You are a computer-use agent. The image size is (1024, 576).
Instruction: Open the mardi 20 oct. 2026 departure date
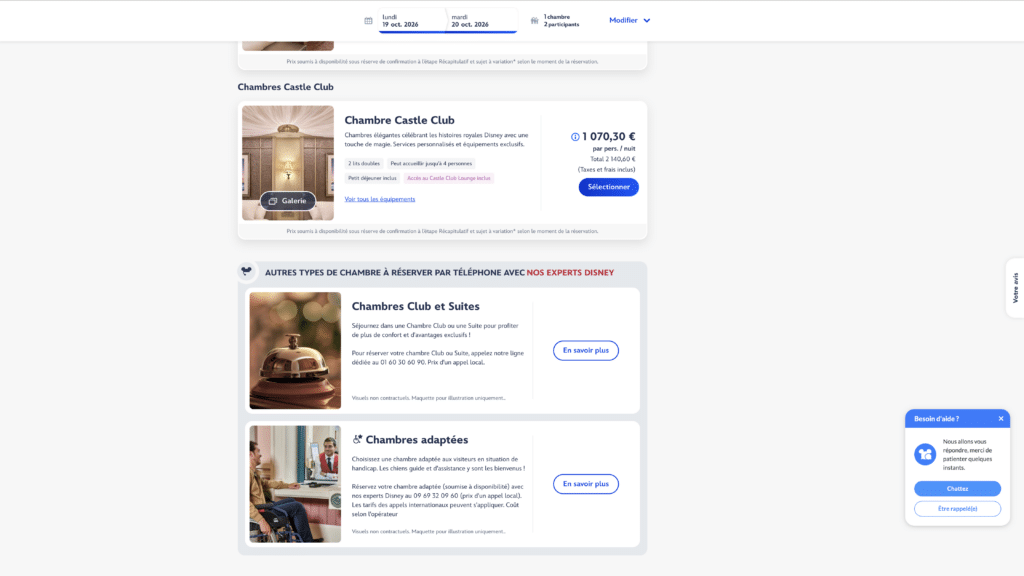tap(481, 20)
